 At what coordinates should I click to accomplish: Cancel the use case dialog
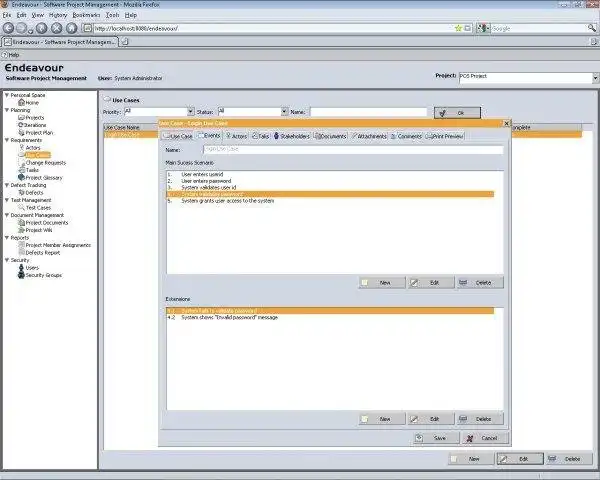coord(485,438)
